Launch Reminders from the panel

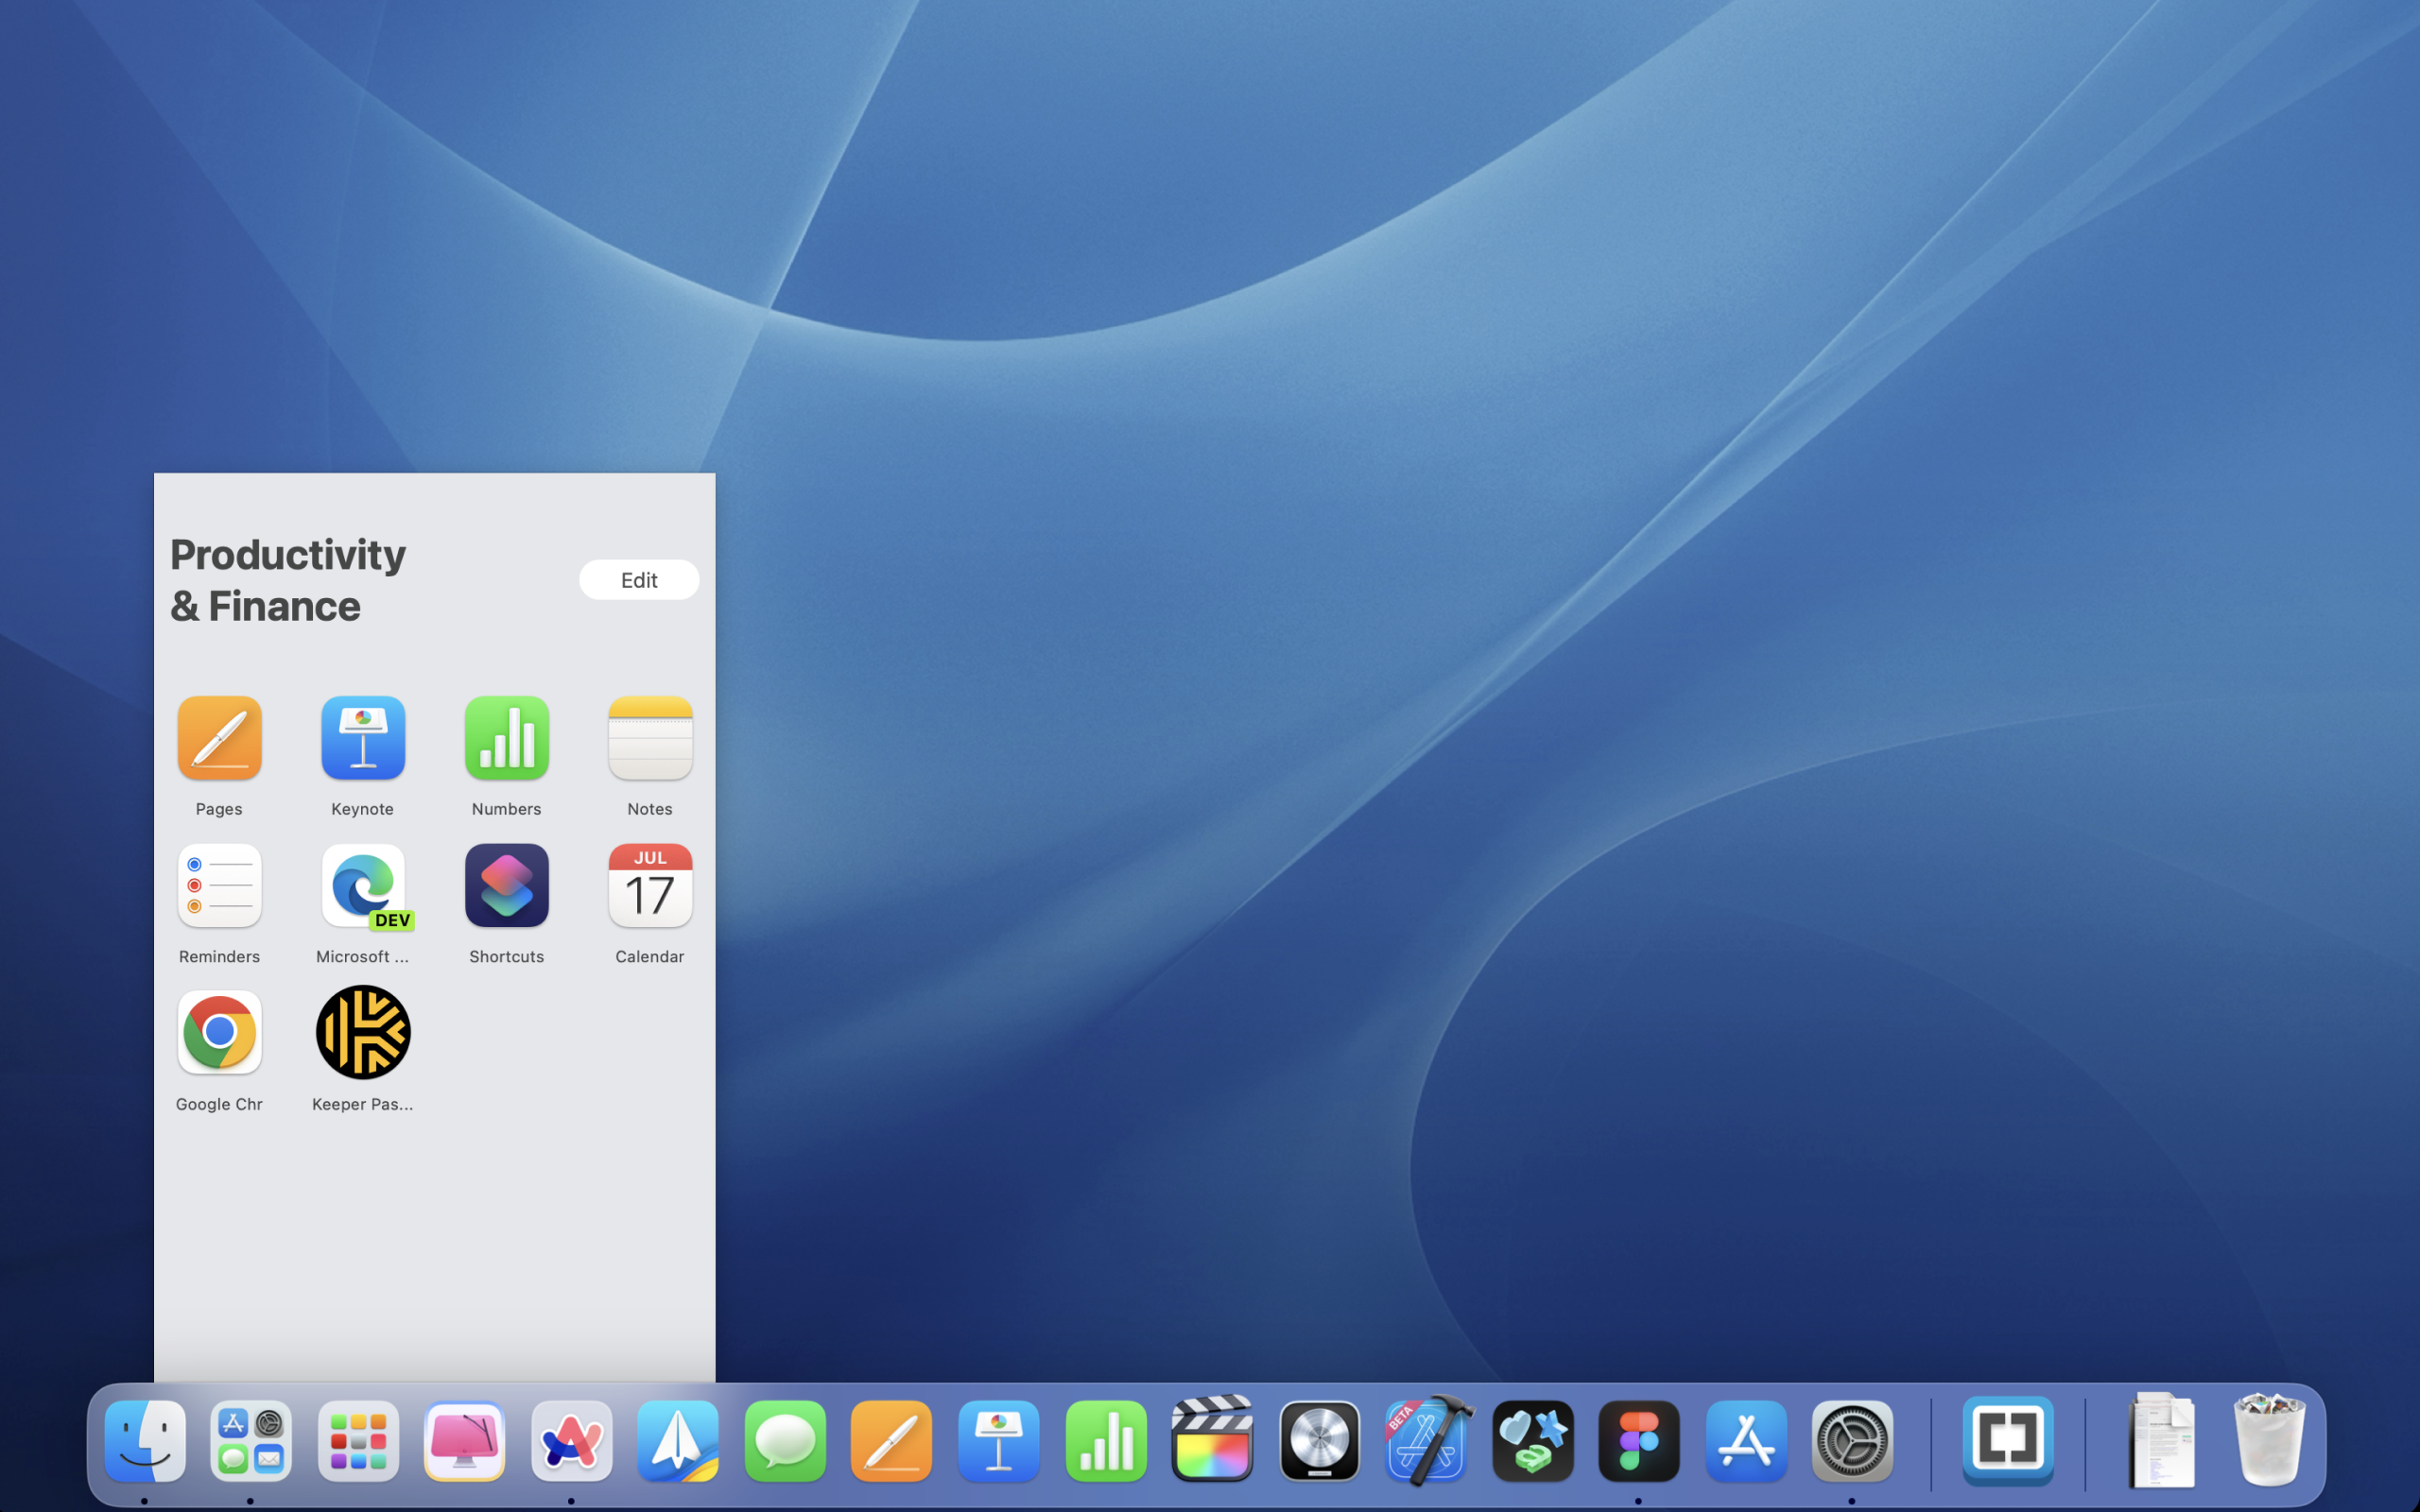pos(219,886)
